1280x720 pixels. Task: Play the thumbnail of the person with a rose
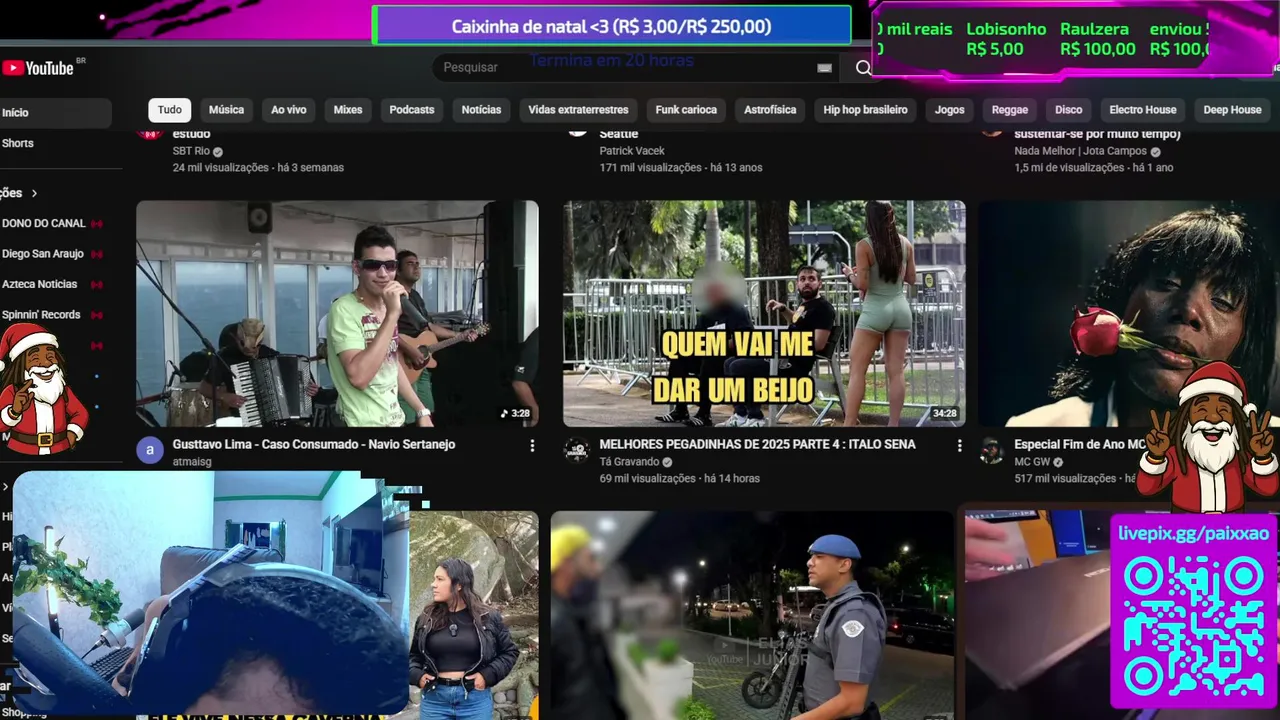point(1129,314)
